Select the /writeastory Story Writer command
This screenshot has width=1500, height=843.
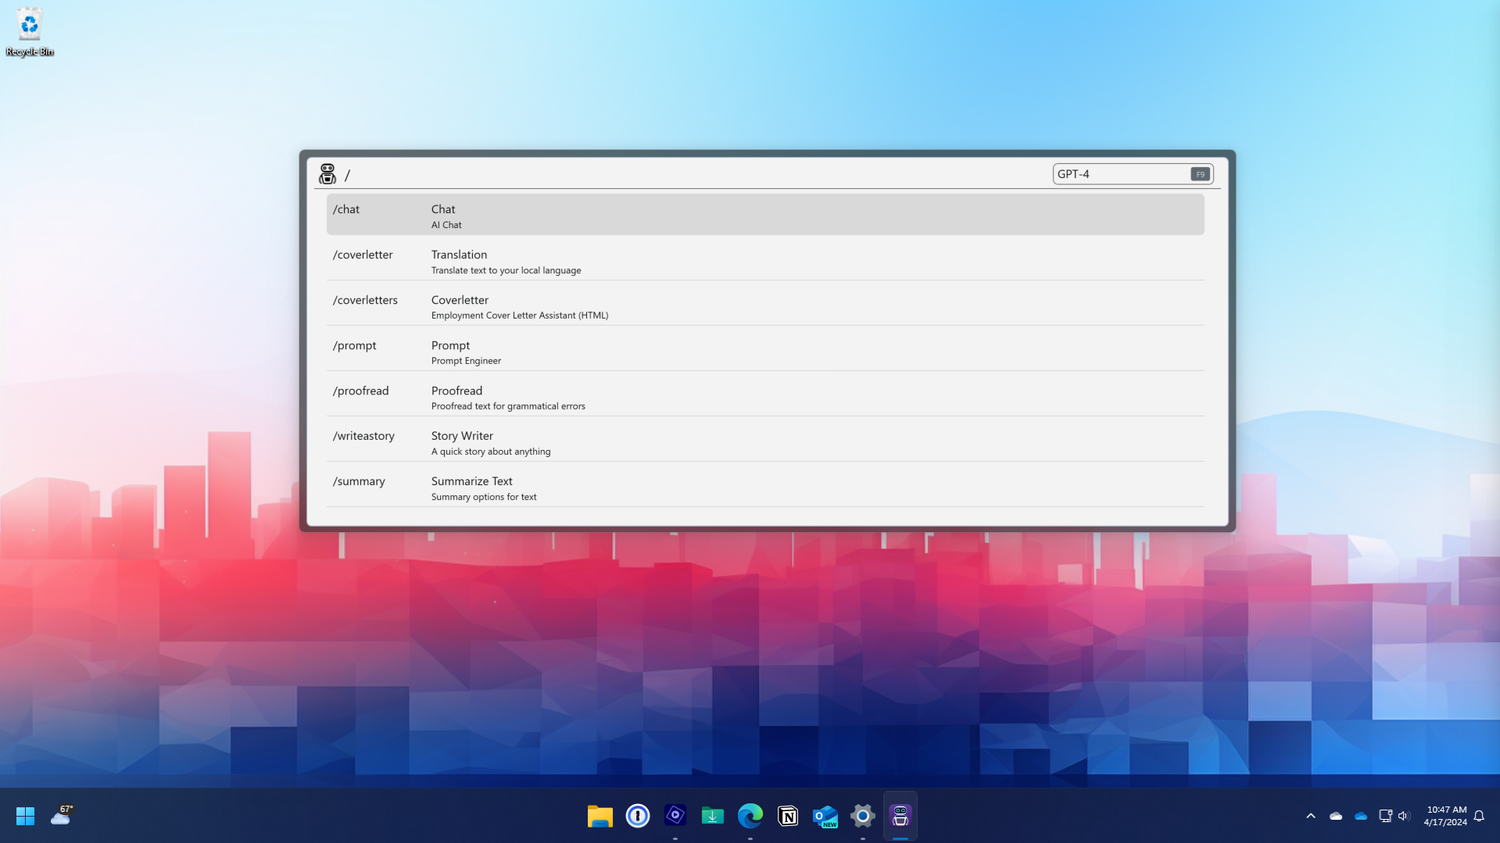click(765, 442)
